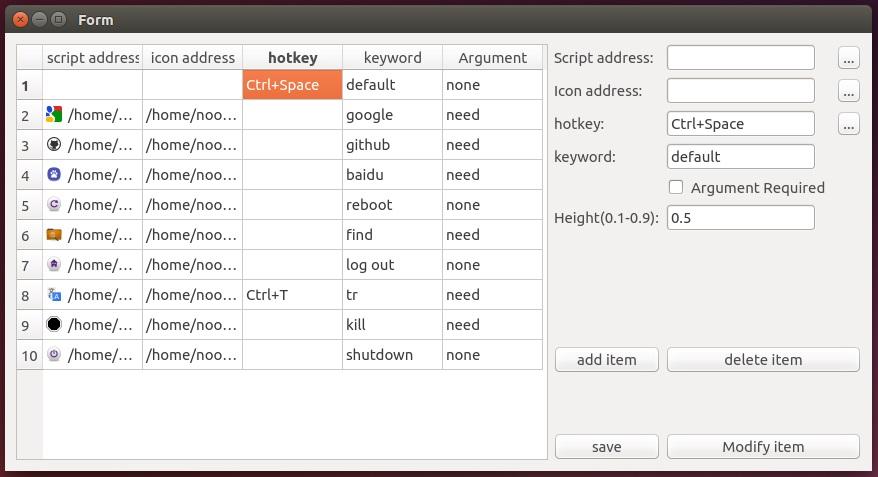The width and height of the screenshot is (878, 477).
Task: Click the add item button
Action: pyautogui.click(x=606, y=359)
